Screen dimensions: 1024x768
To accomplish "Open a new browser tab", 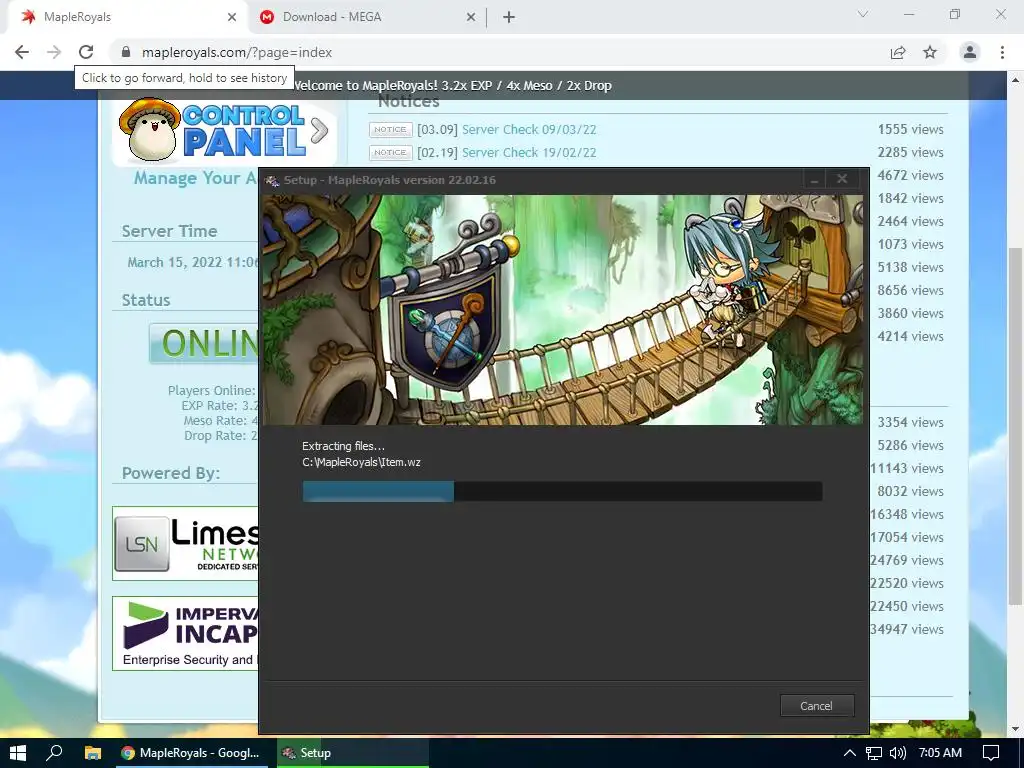I will point(509,17).
